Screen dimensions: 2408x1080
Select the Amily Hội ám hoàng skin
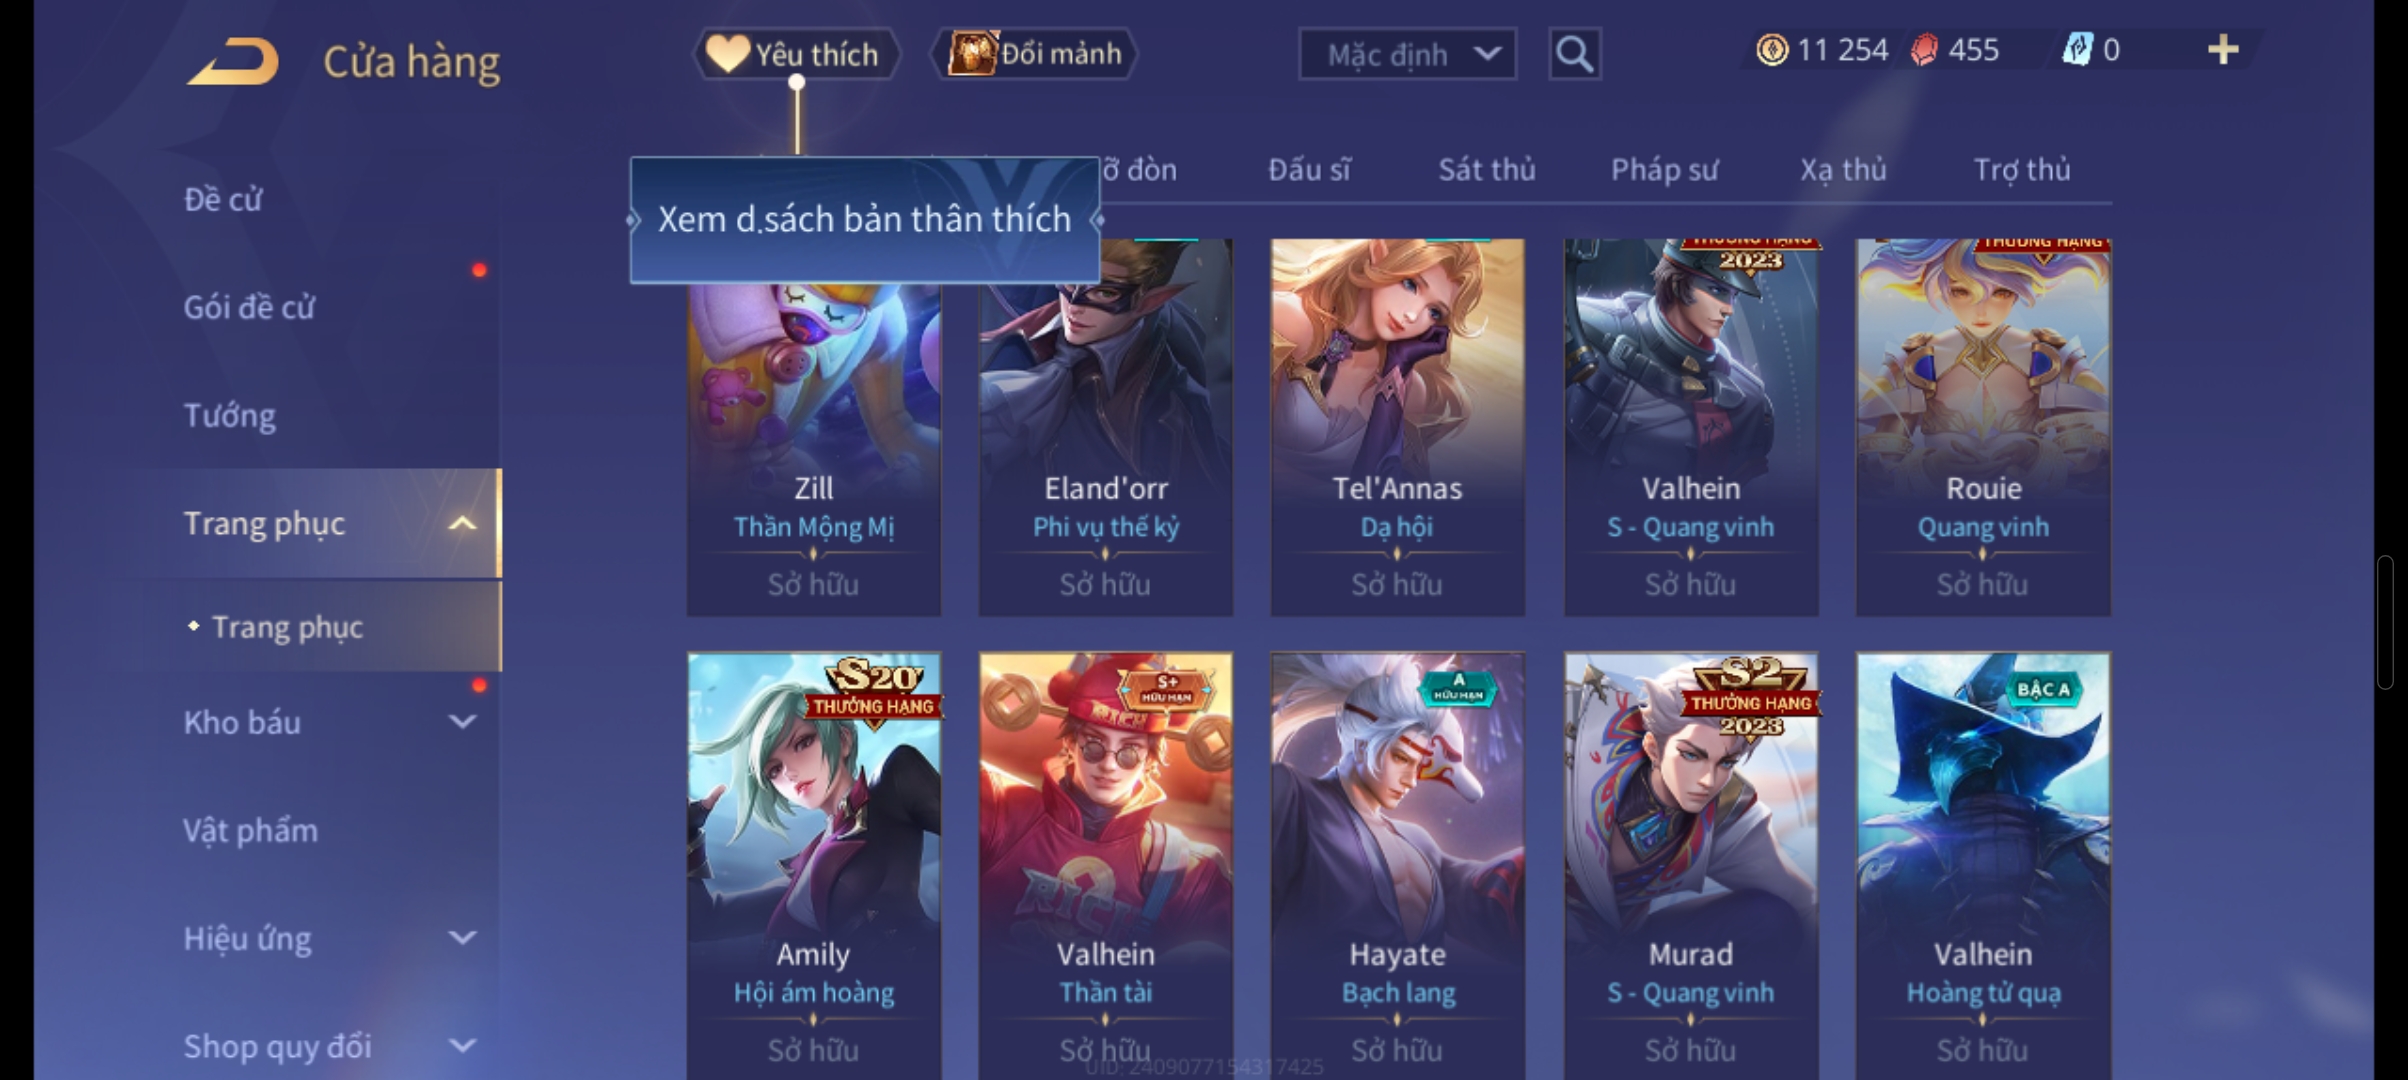[x=814, y=866]
